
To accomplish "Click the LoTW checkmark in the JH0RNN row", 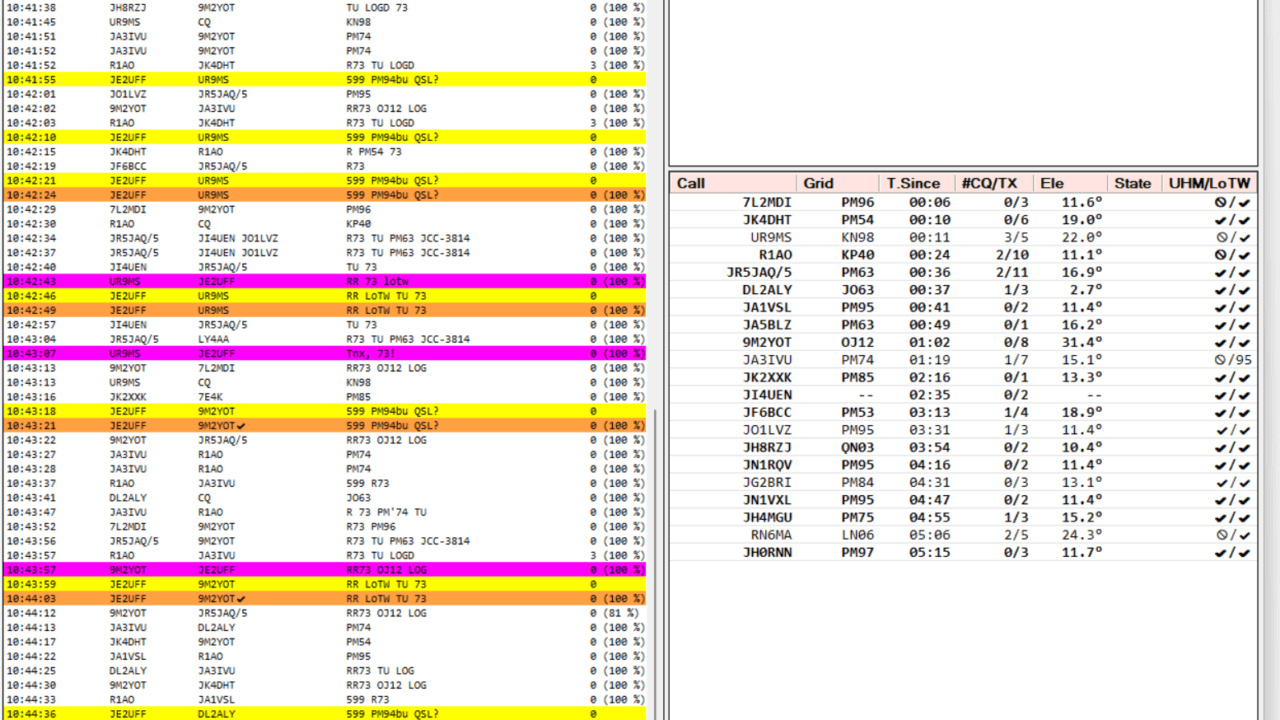I will click(1245, 552).
